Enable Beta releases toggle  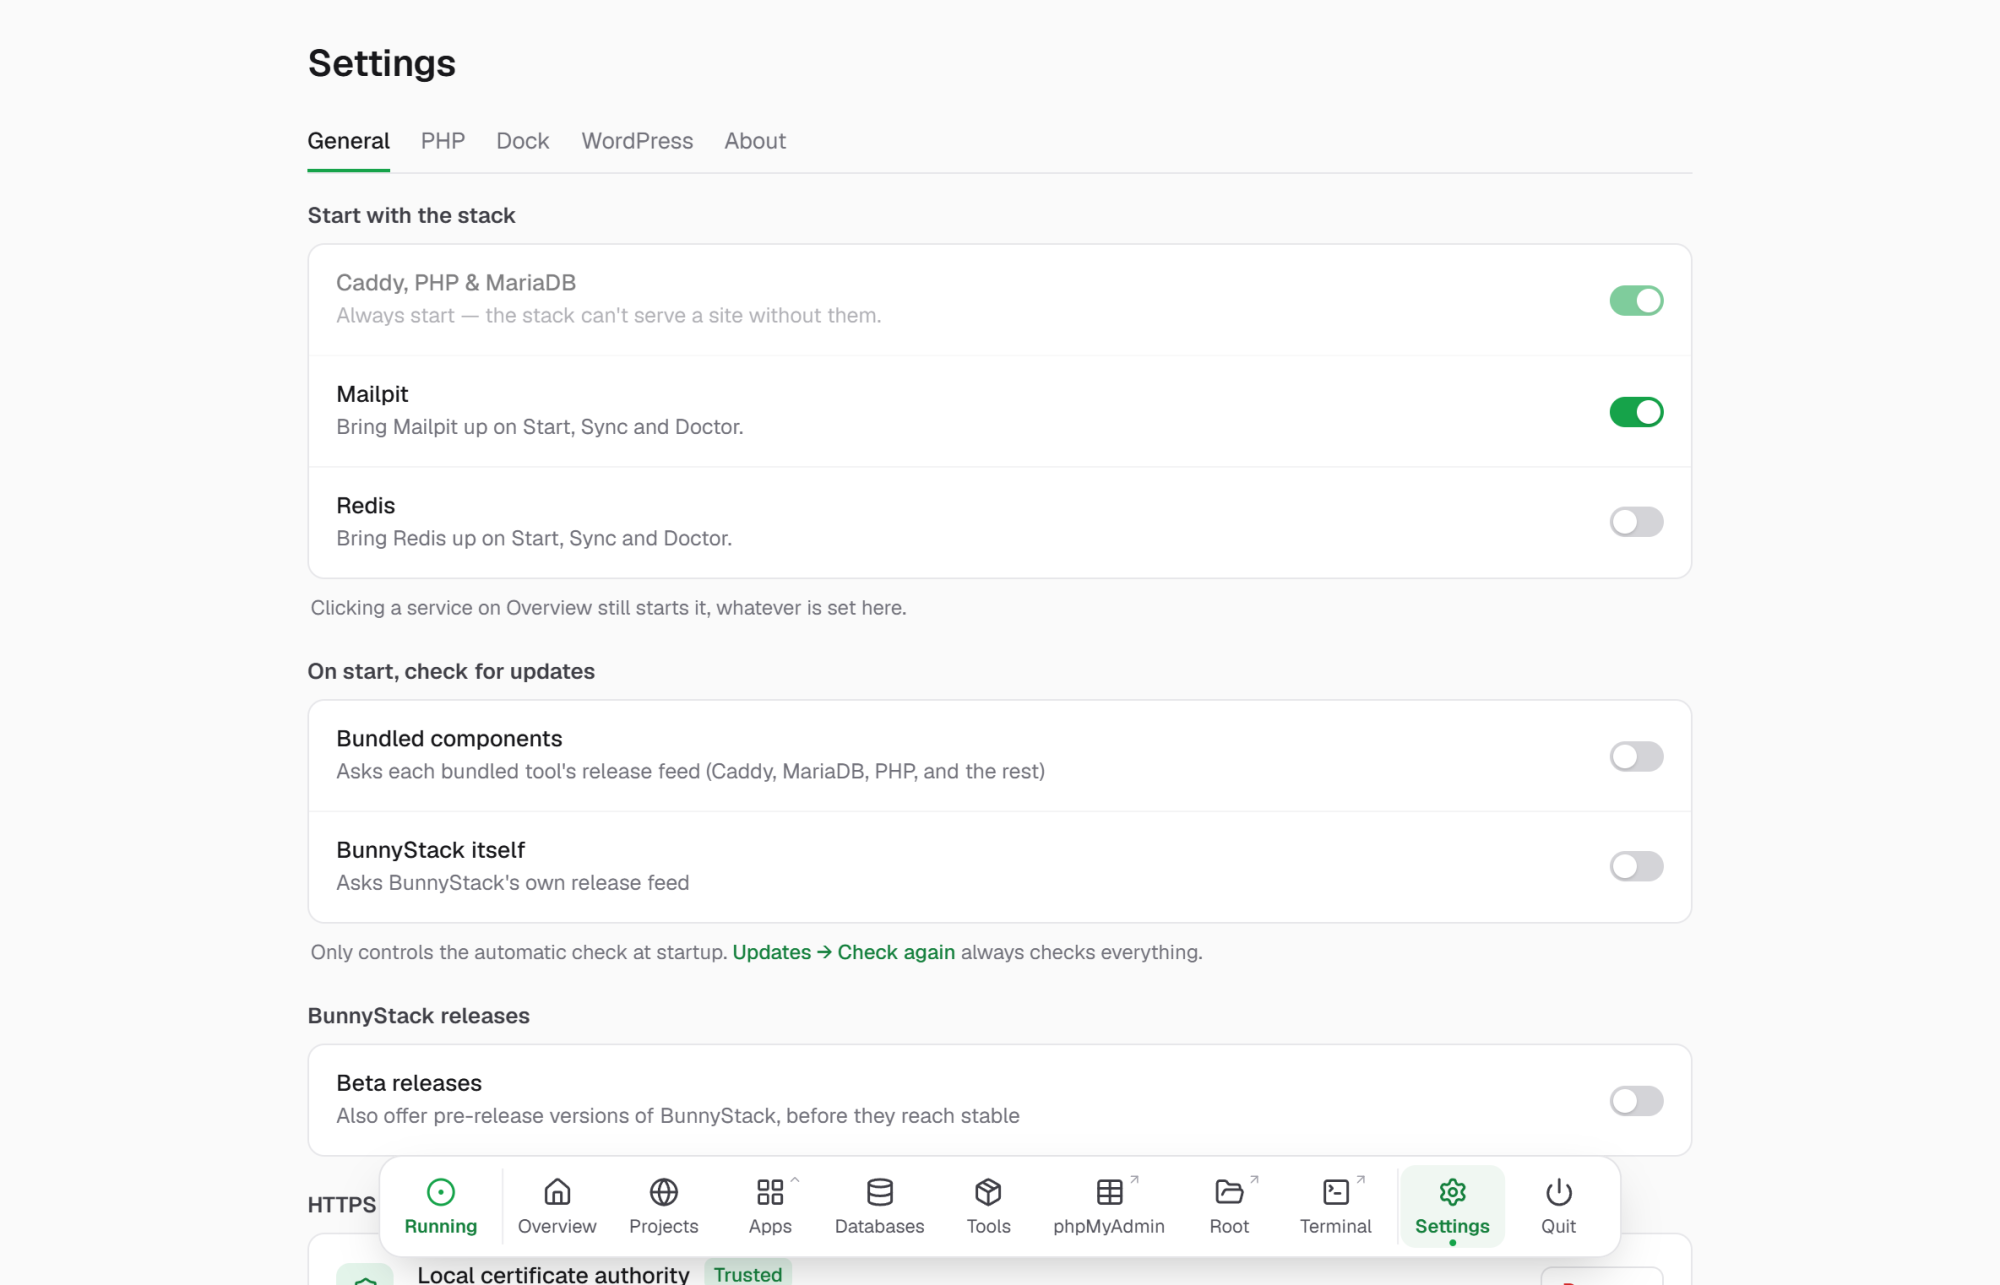pyautogui.click(x=1636, y=1100)
